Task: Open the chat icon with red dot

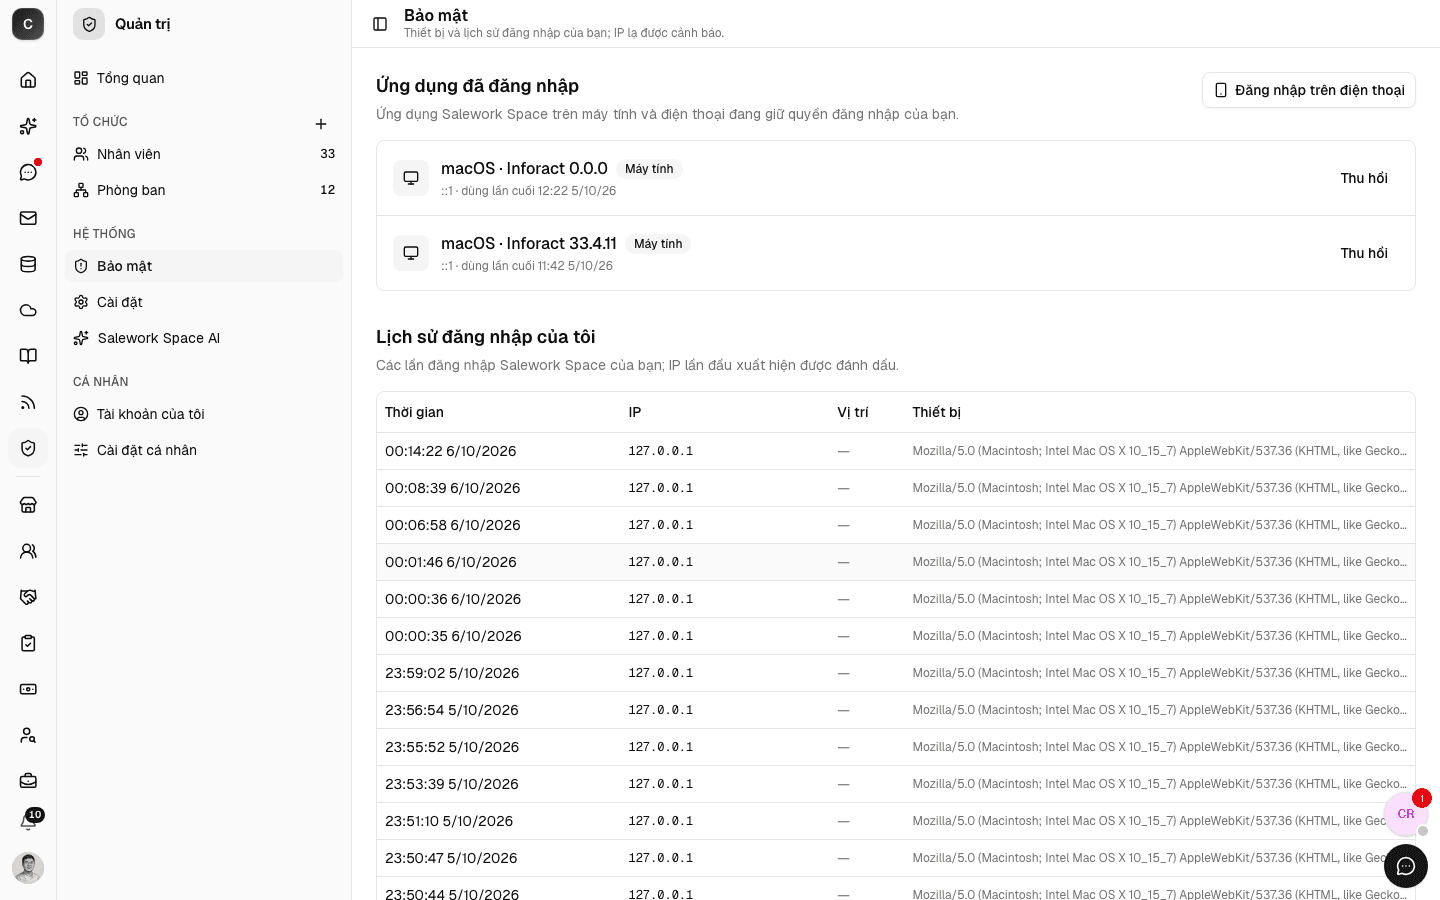Action: [x=28, y=172]
